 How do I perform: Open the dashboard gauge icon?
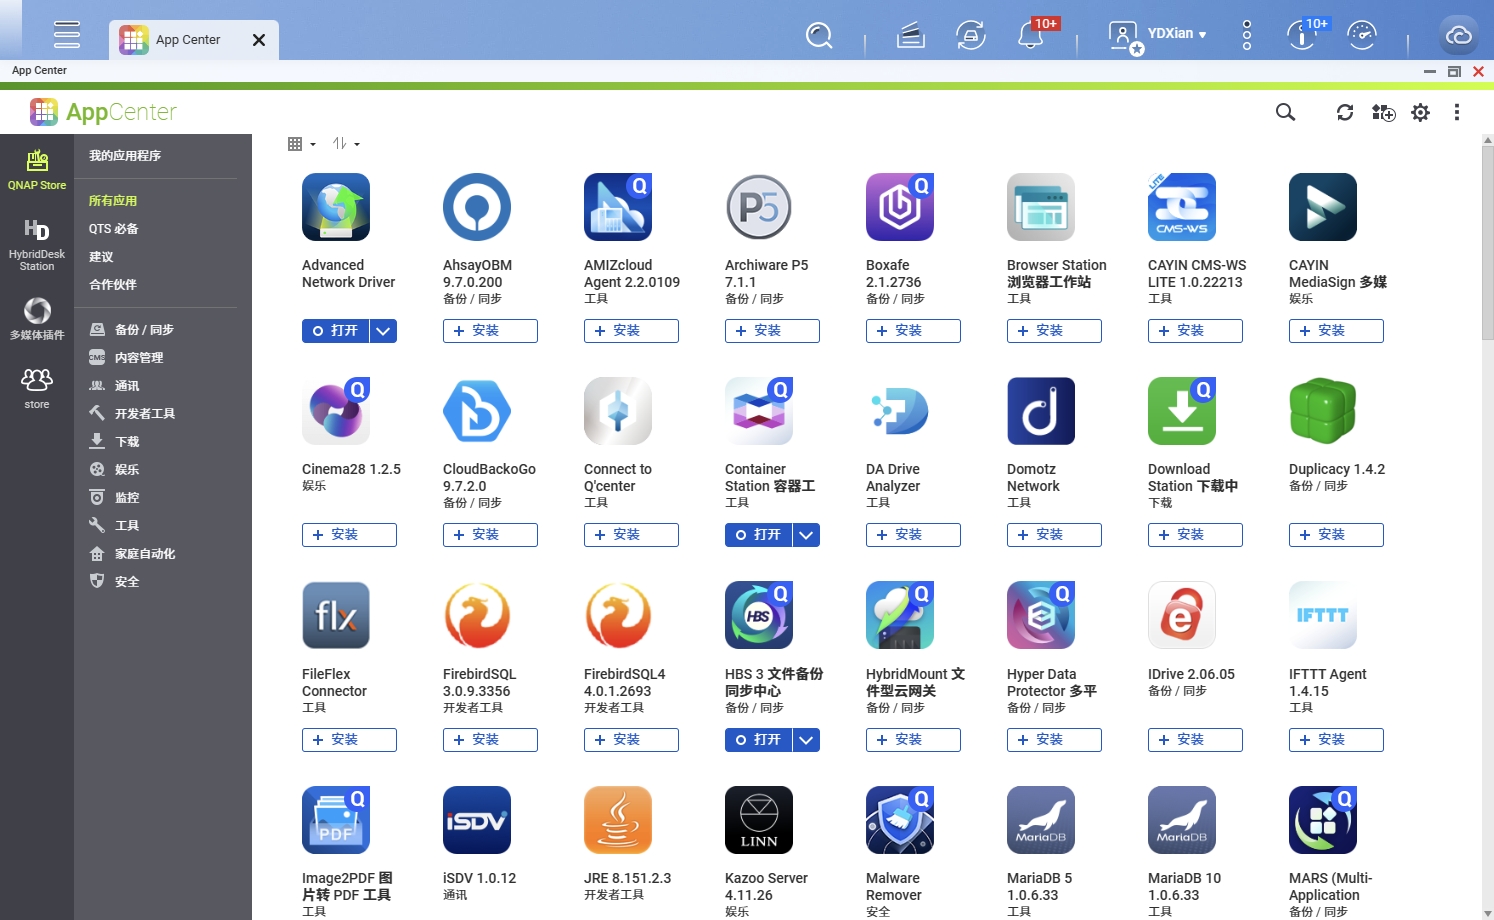coord(1361,35)
